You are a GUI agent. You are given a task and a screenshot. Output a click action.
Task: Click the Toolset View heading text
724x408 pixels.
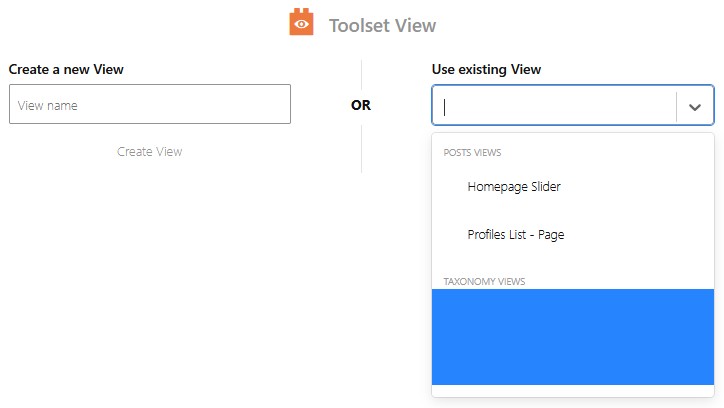tap(382, 25)
